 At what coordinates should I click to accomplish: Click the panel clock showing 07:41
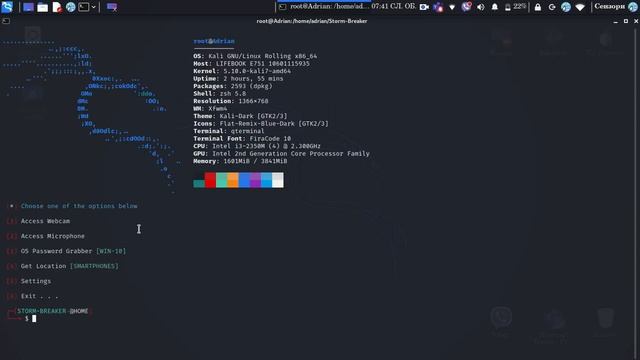tap(393, 7)
